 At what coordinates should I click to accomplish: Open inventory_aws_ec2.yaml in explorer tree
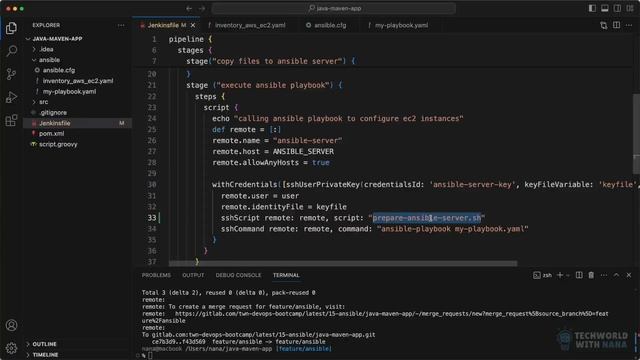click(78, 81)
